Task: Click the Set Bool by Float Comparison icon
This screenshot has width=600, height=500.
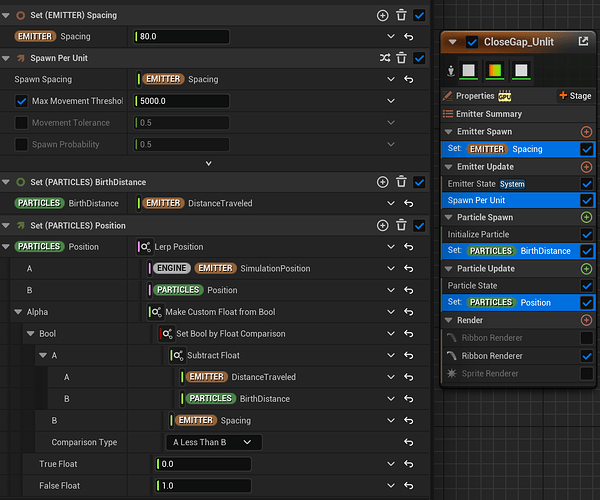Action: tap(167, 334)
